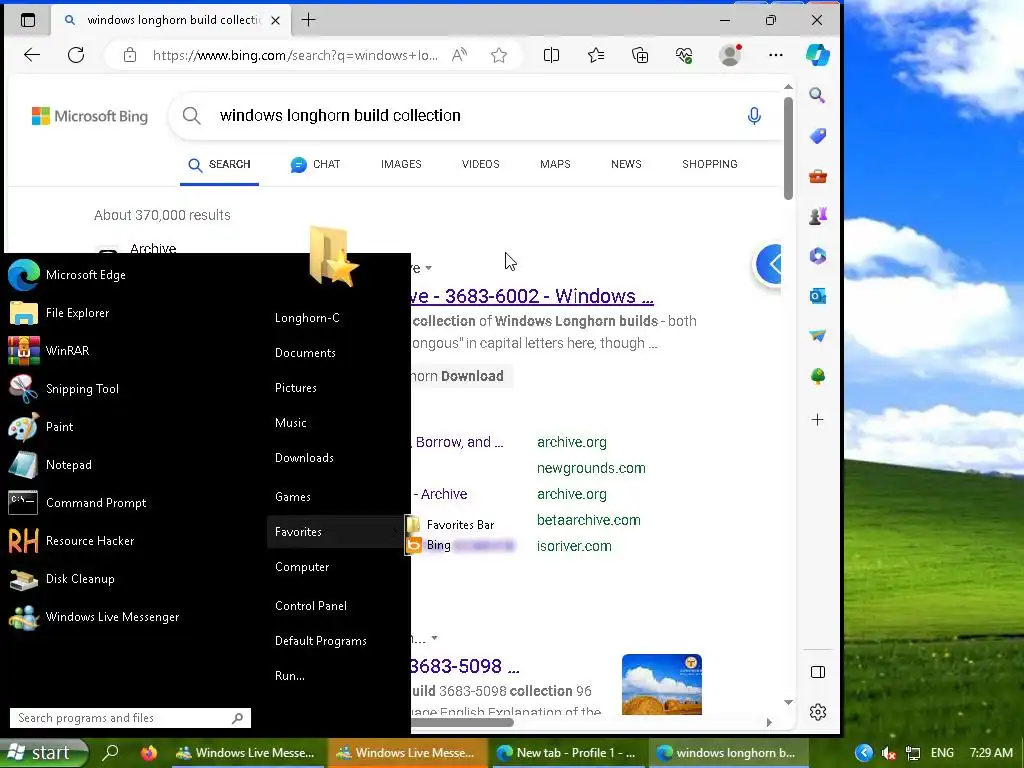The width and height of the screenshot is (1024, 768).
Task: Click the Start button on taskbar
Action: point(43,753)
